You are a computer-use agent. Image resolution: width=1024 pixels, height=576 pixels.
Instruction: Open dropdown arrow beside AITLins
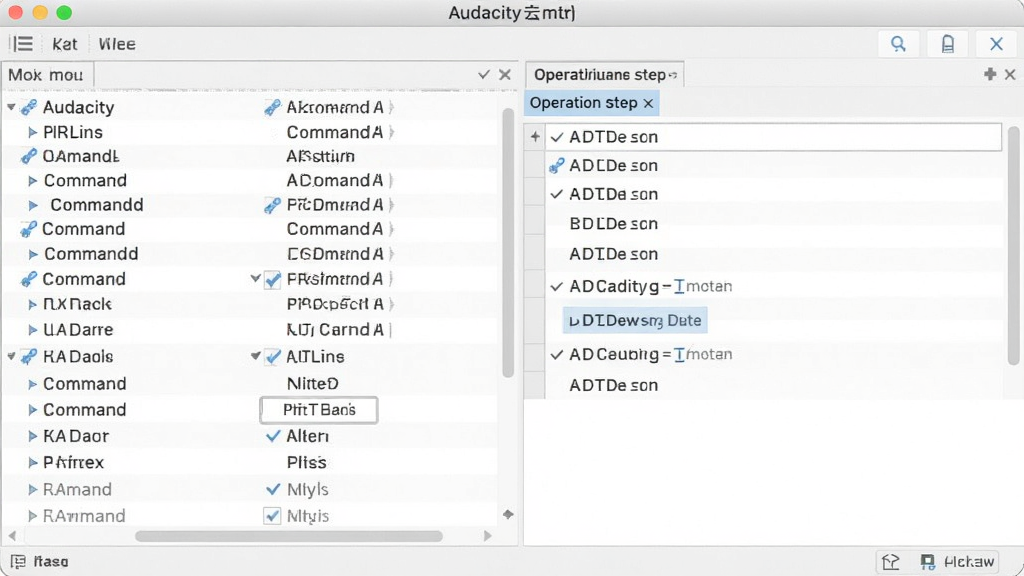(255, 356)
